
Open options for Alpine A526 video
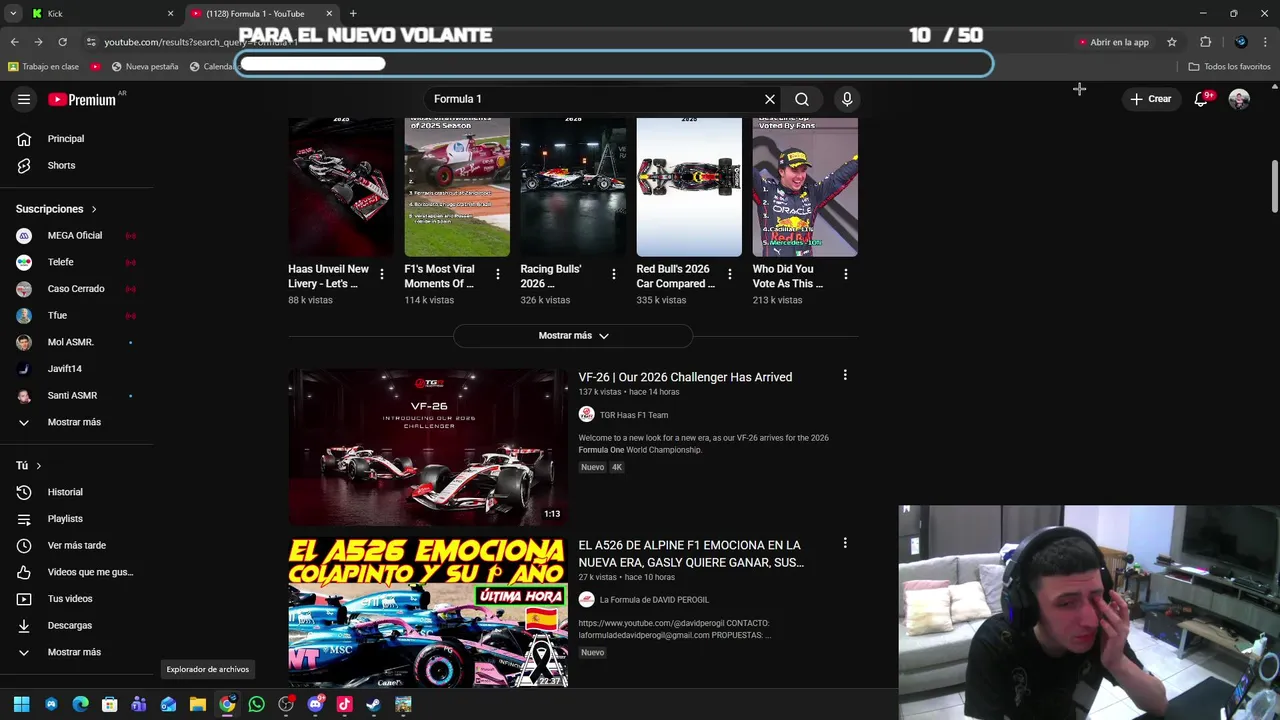click(x=845, y=543)
